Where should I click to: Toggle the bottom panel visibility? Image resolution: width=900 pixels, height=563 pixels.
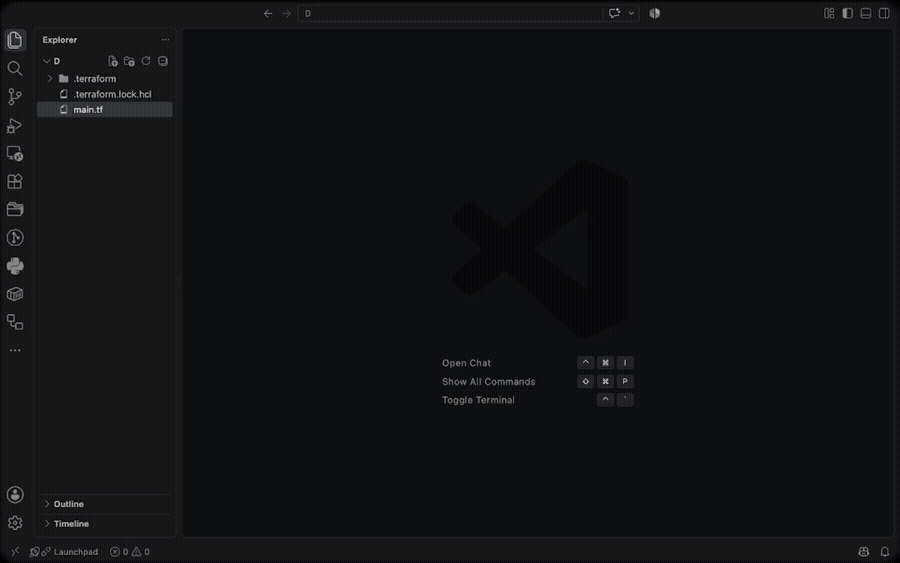[866, 13]
